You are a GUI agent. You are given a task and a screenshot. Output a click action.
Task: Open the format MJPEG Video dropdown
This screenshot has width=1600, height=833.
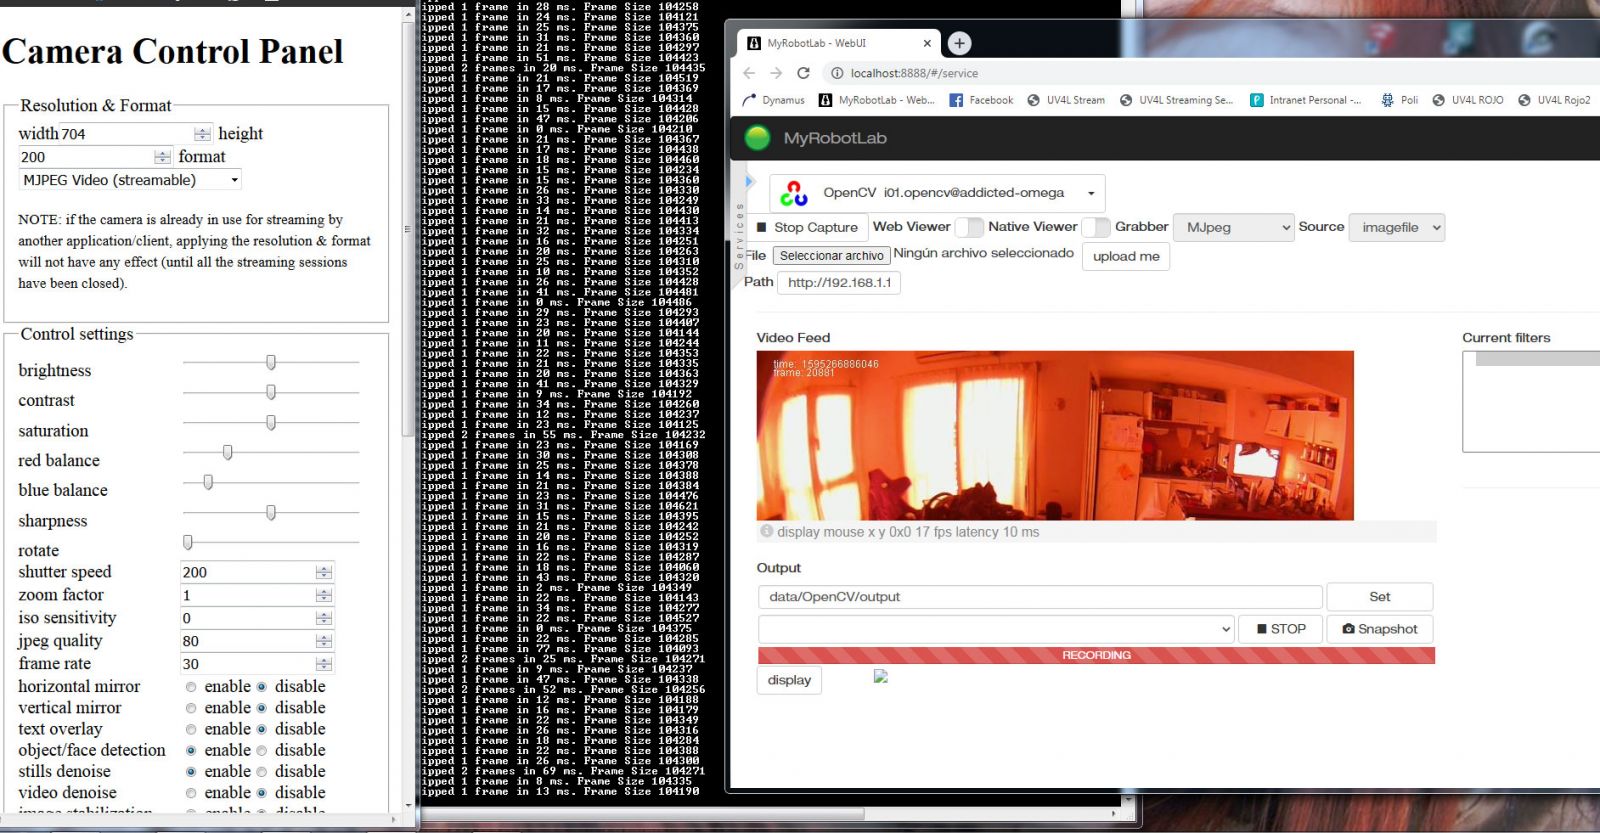(130, 180)
